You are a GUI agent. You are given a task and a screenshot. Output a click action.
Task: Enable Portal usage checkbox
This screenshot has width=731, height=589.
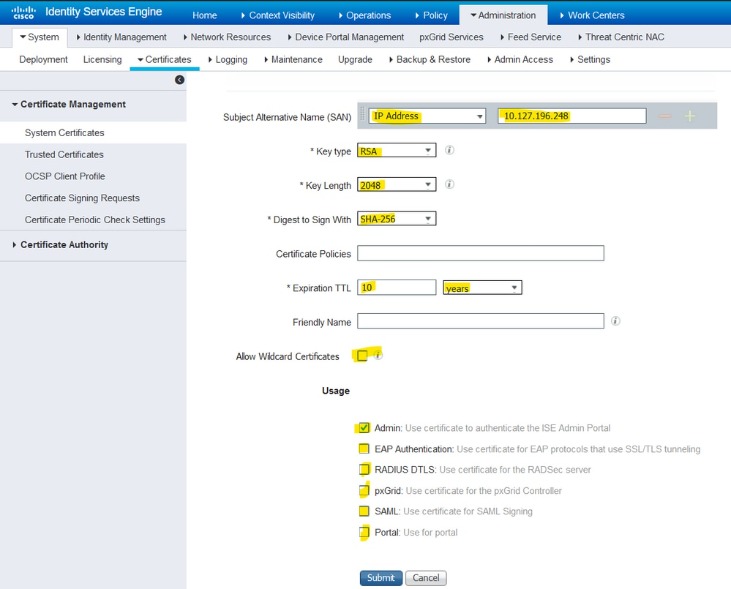(x=364, y=532)
